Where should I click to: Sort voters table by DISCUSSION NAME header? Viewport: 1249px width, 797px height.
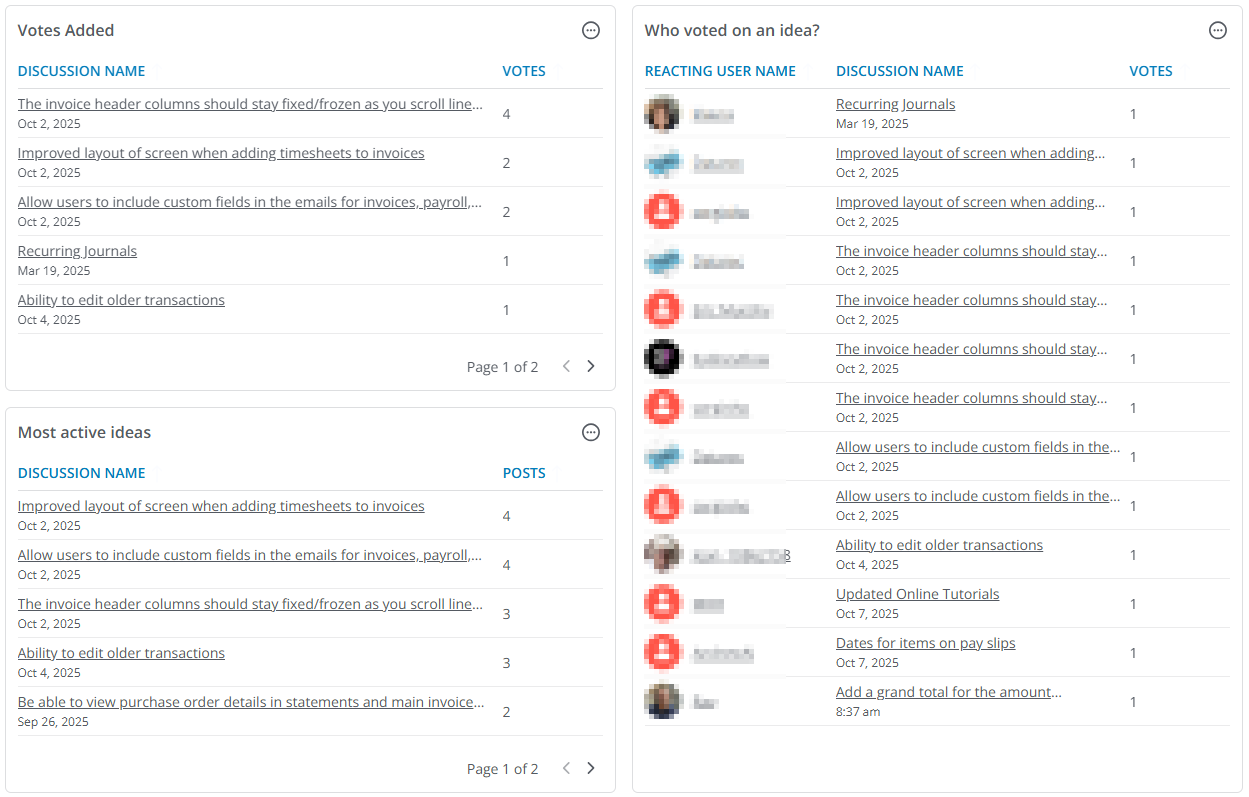pos(900,71)
